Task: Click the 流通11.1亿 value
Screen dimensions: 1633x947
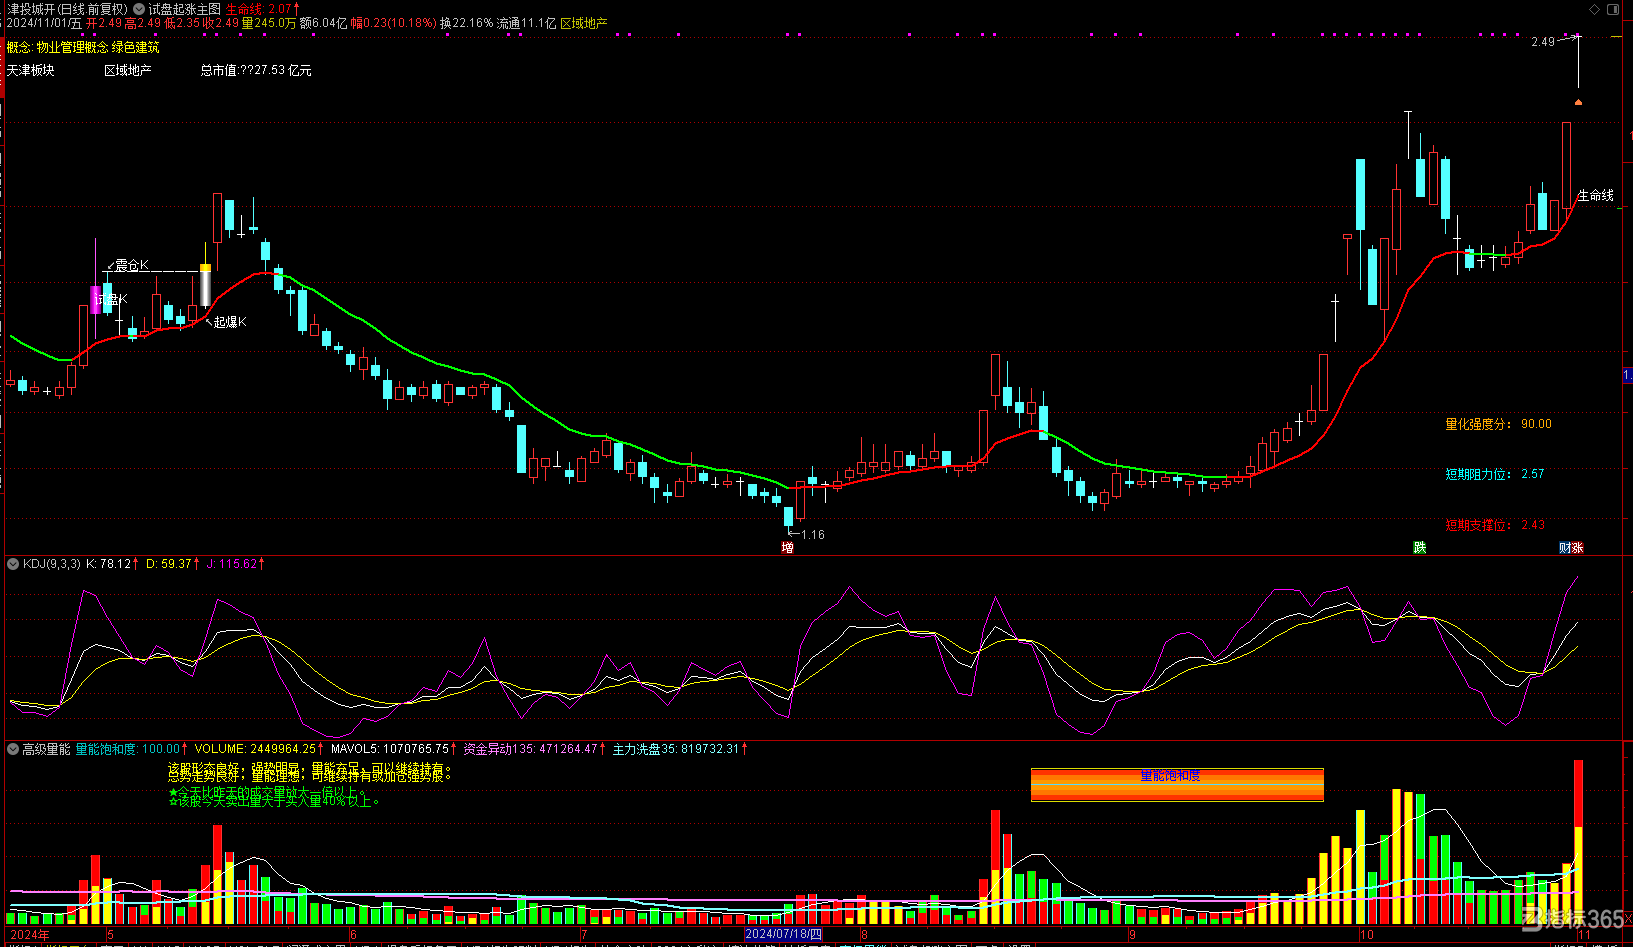Action: pos(527,23)
